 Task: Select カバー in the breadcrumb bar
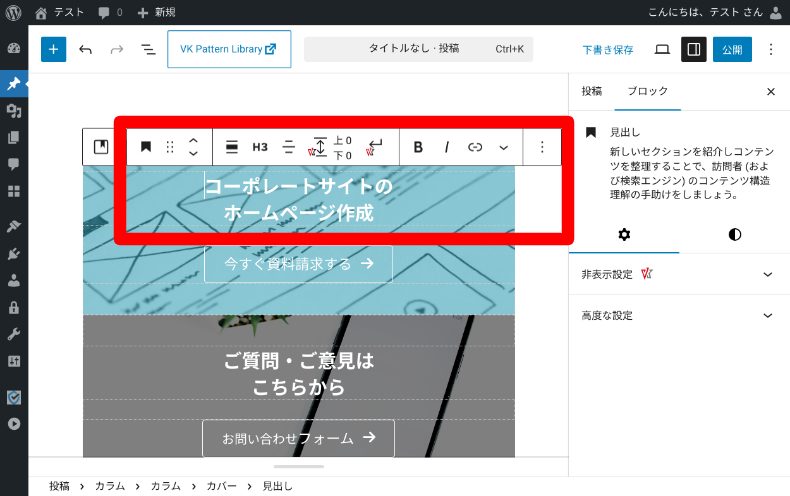pyautogui.click(x=221, y=486)
